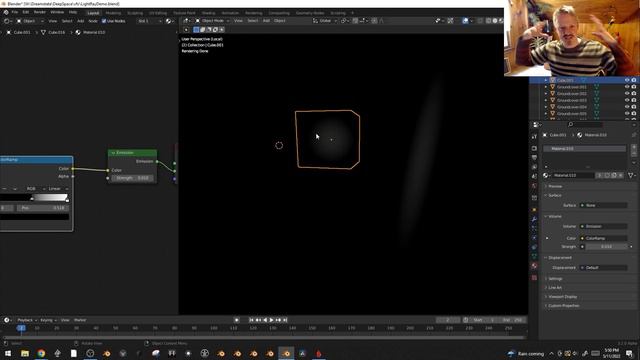Switch to the Modeling workspace tab
Image resolution: width=640 pixels, height=360 pixels.
[113, 13]
